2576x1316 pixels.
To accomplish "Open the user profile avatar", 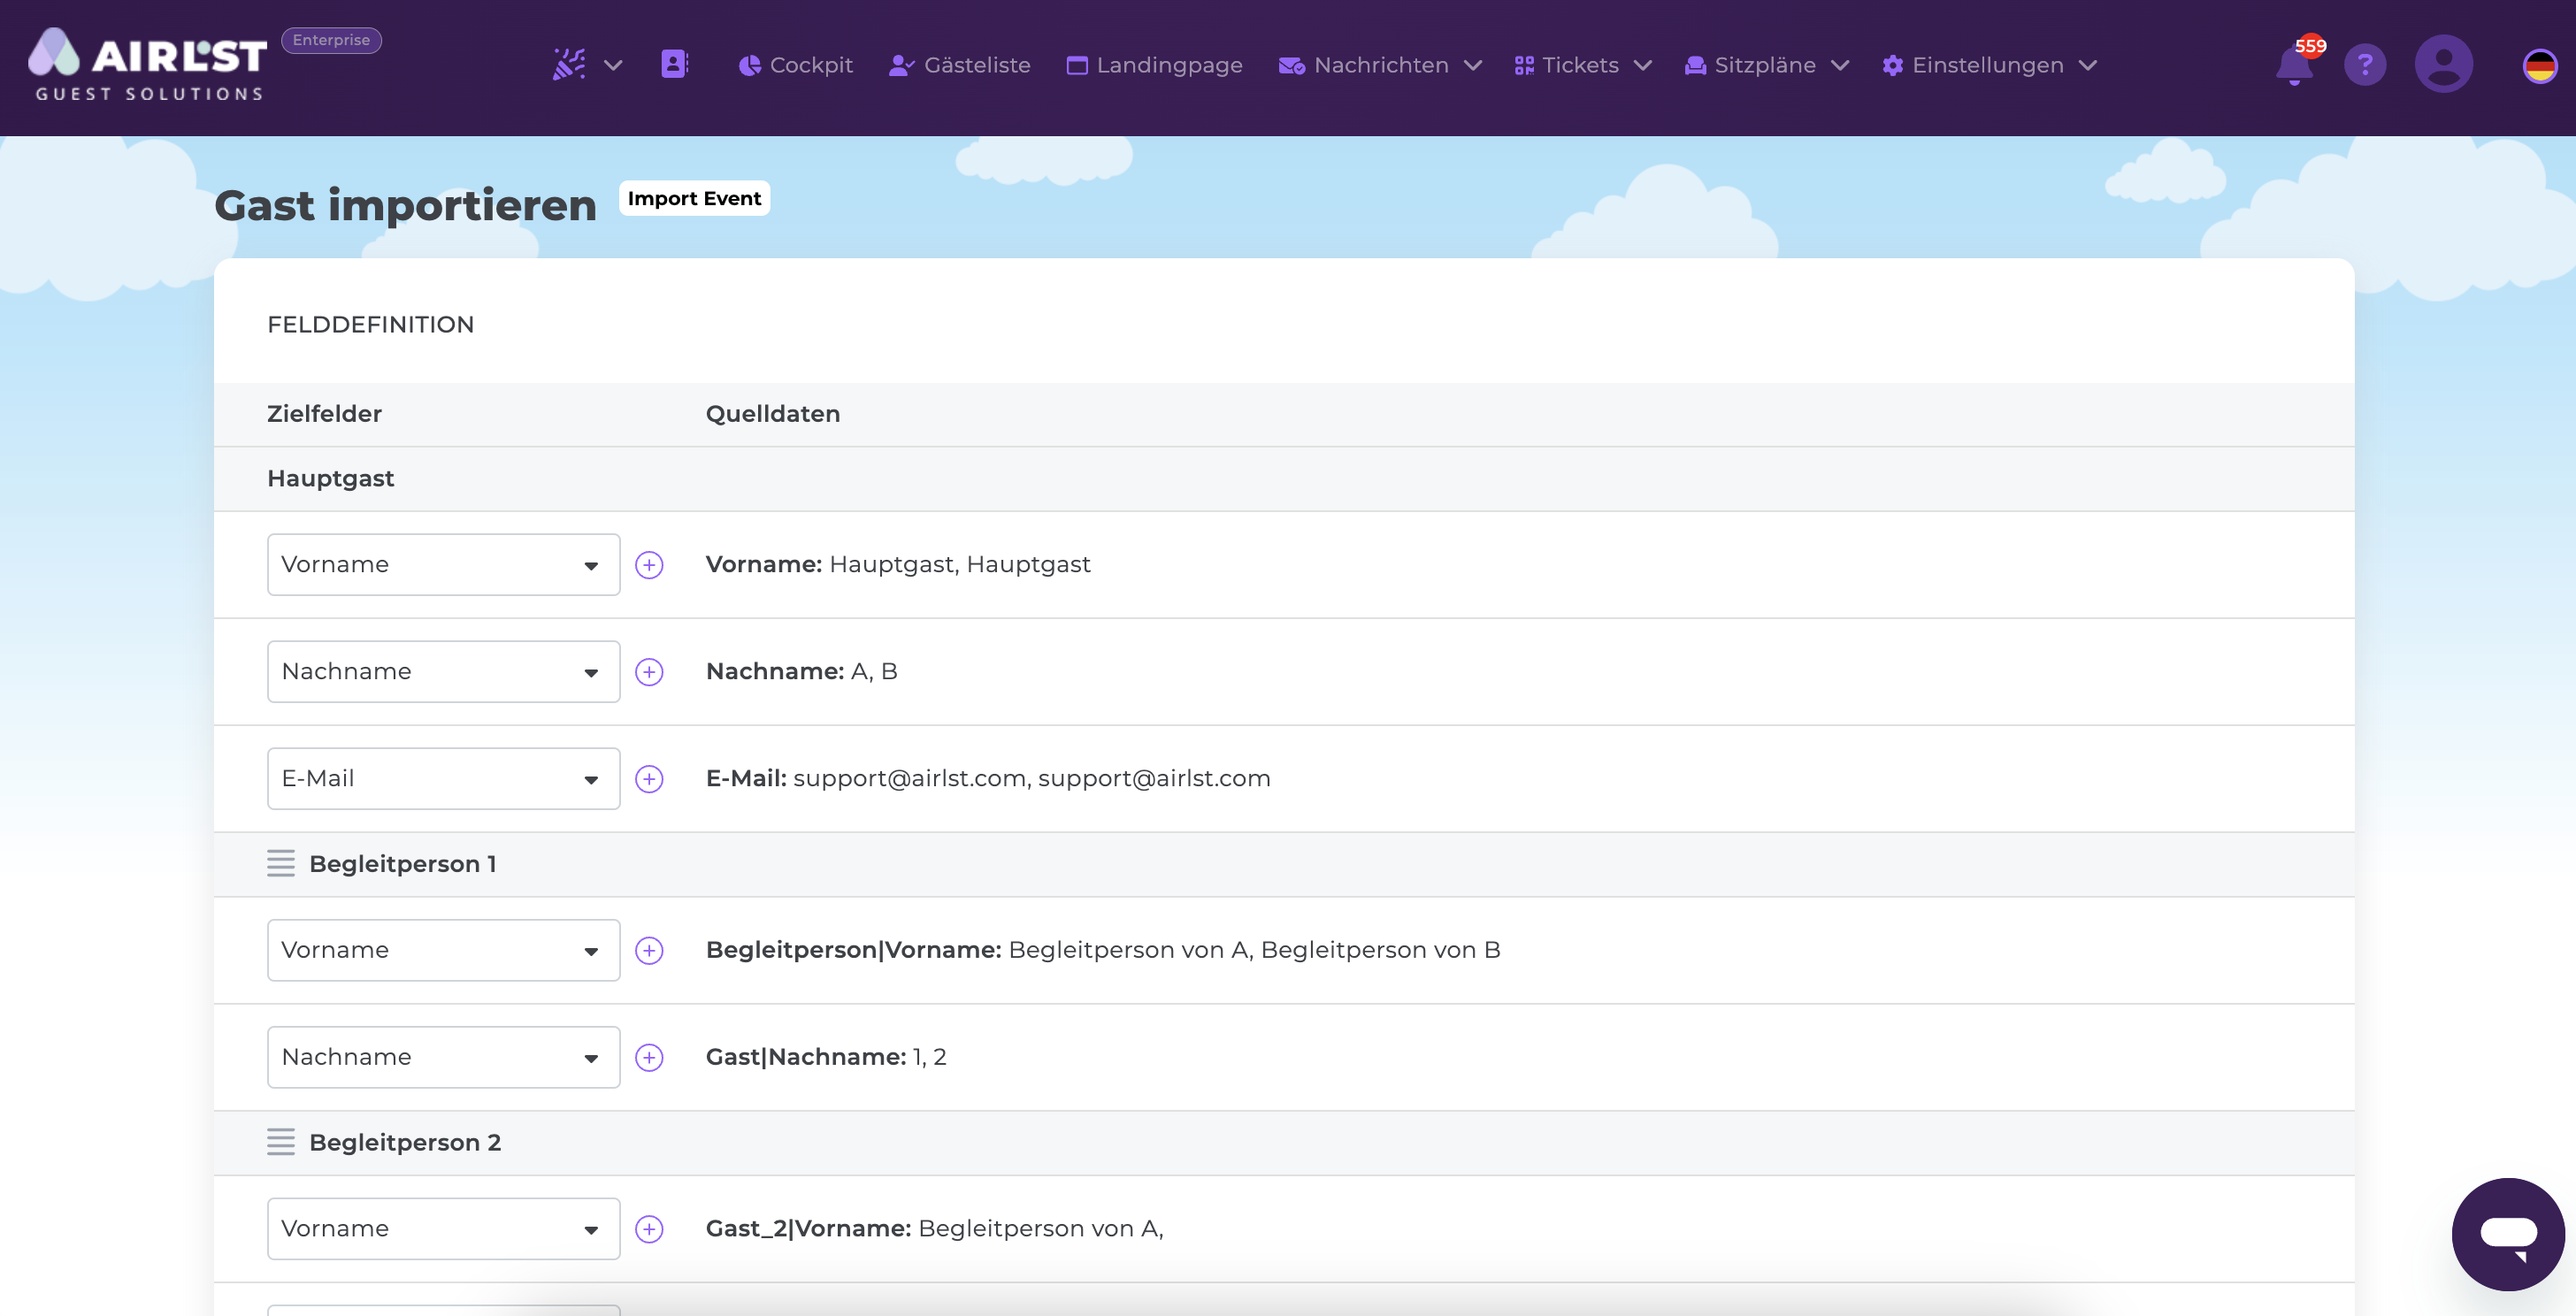I will click(2444, 64).
